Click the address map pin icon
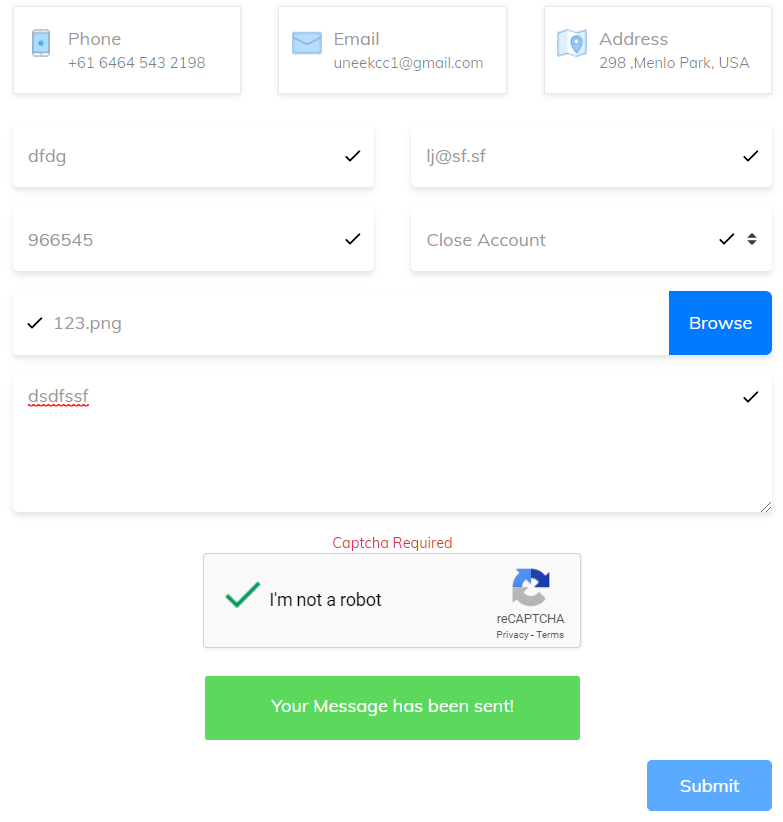783x822 pixels. click(571, 43)
